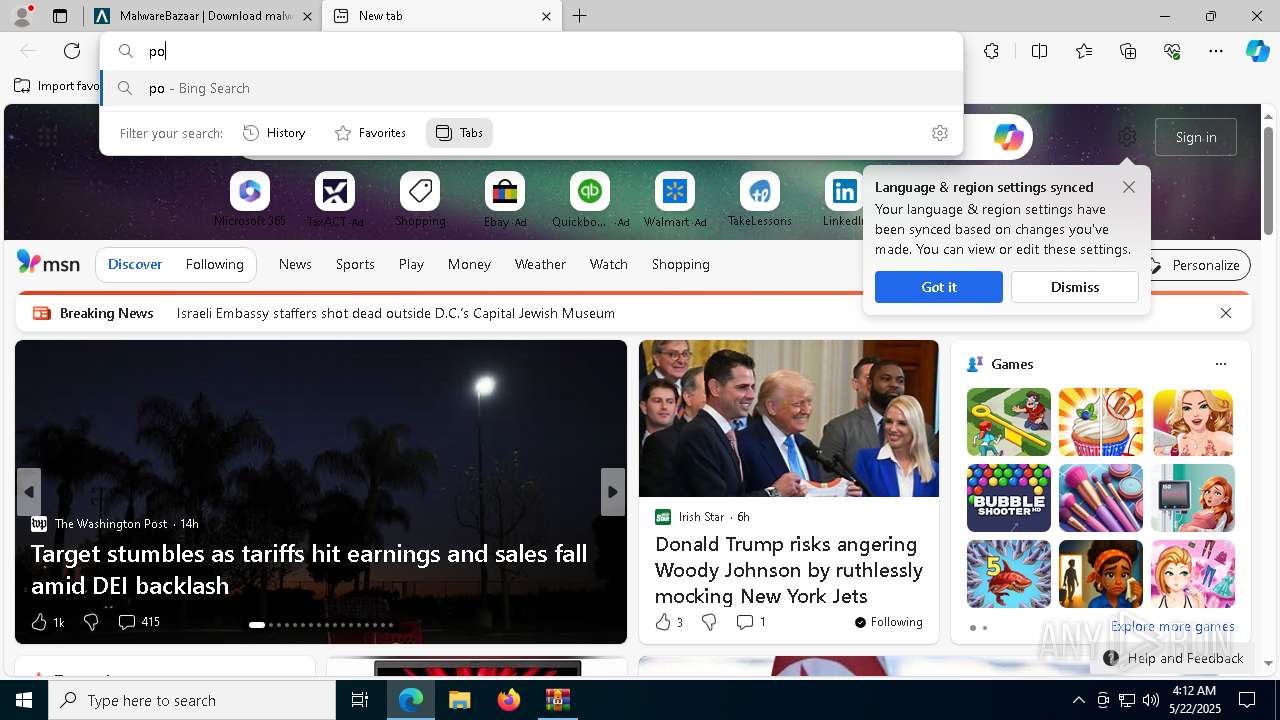Open Collections icon in toolbar
Image resolution: width=1280 pixels, height=720 pixels.
pos(1128,51)
